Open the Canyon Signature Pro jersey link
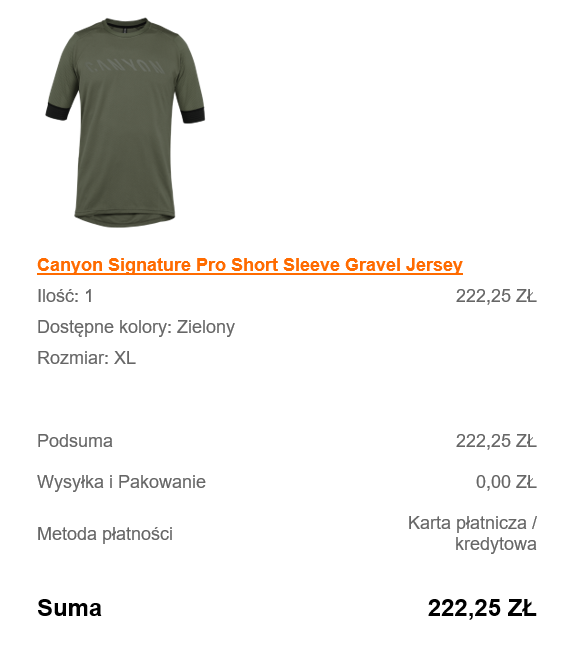576x661 pixels. pyautogui.click(x=250, y=265)
